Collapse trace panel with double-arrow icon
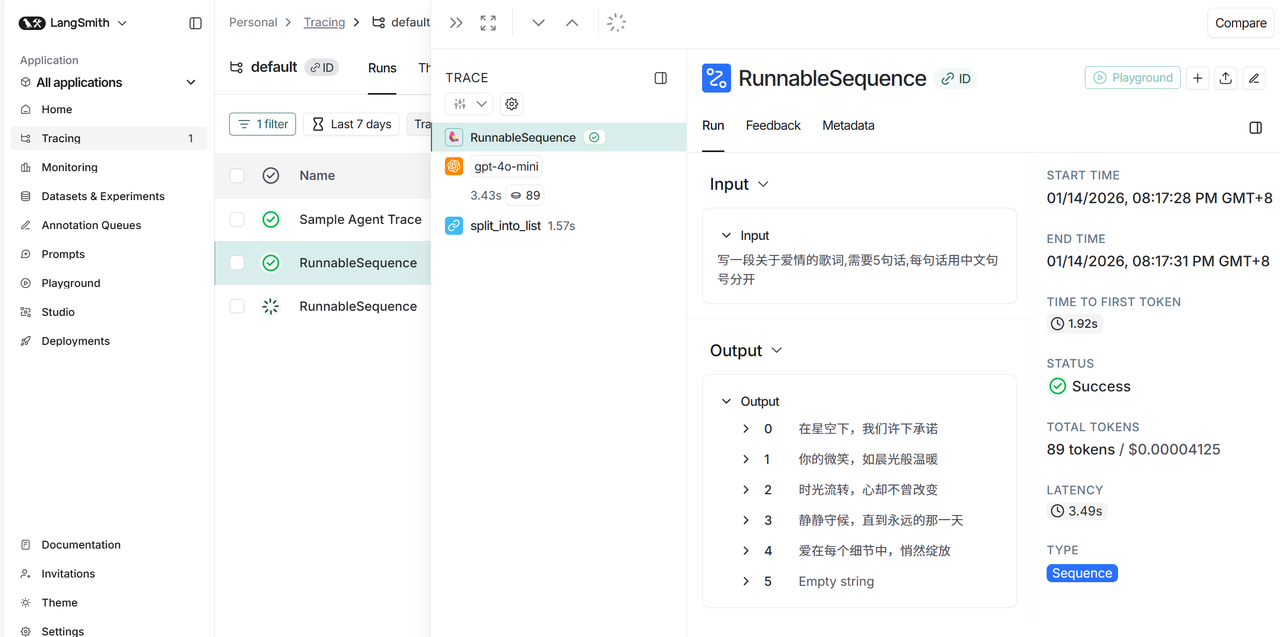1280x637 pixels. coord(456,23)
